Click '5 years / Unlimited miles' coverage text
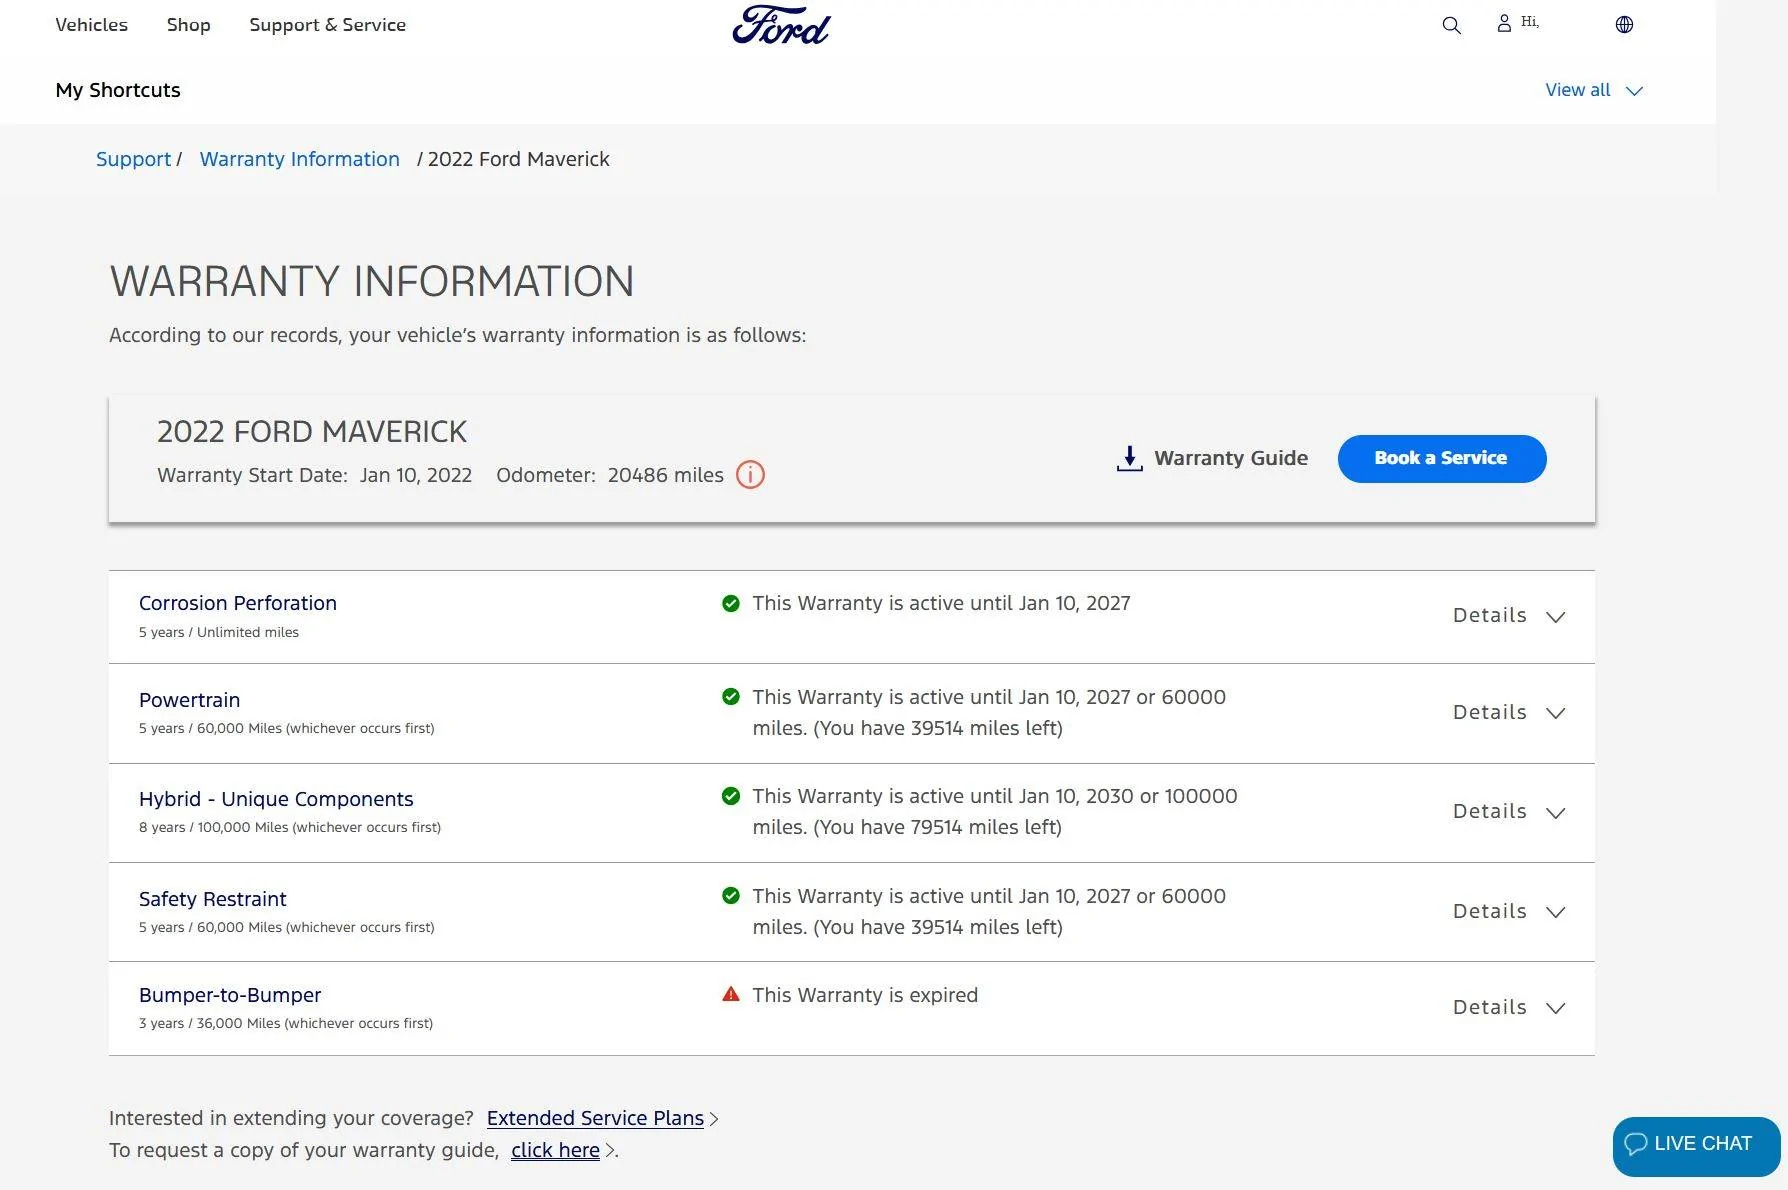 coord(219,632)
